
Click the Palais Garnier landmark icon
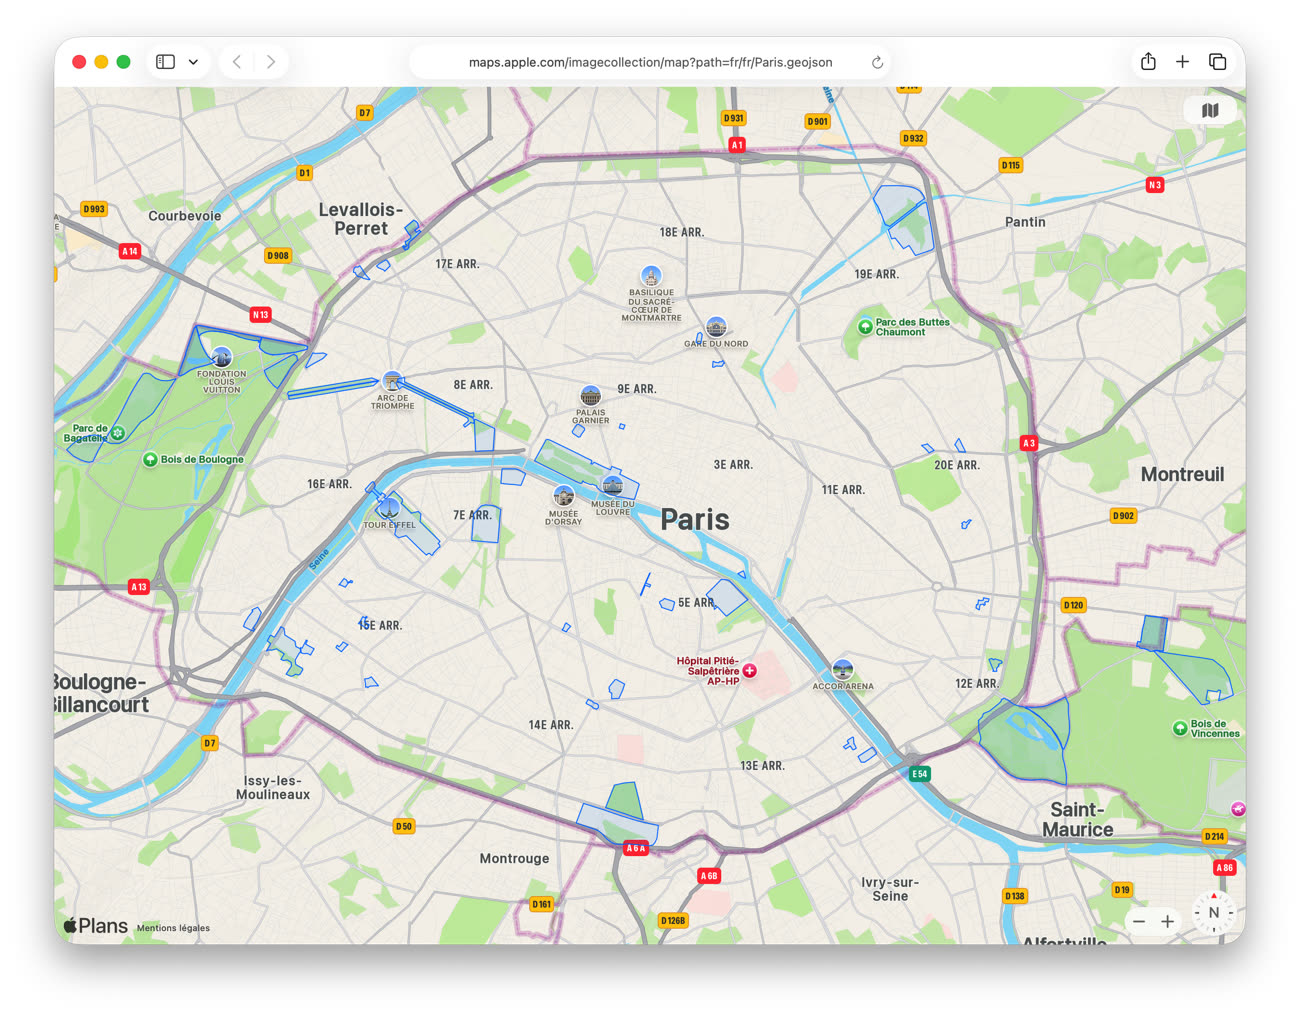point(591,396)
